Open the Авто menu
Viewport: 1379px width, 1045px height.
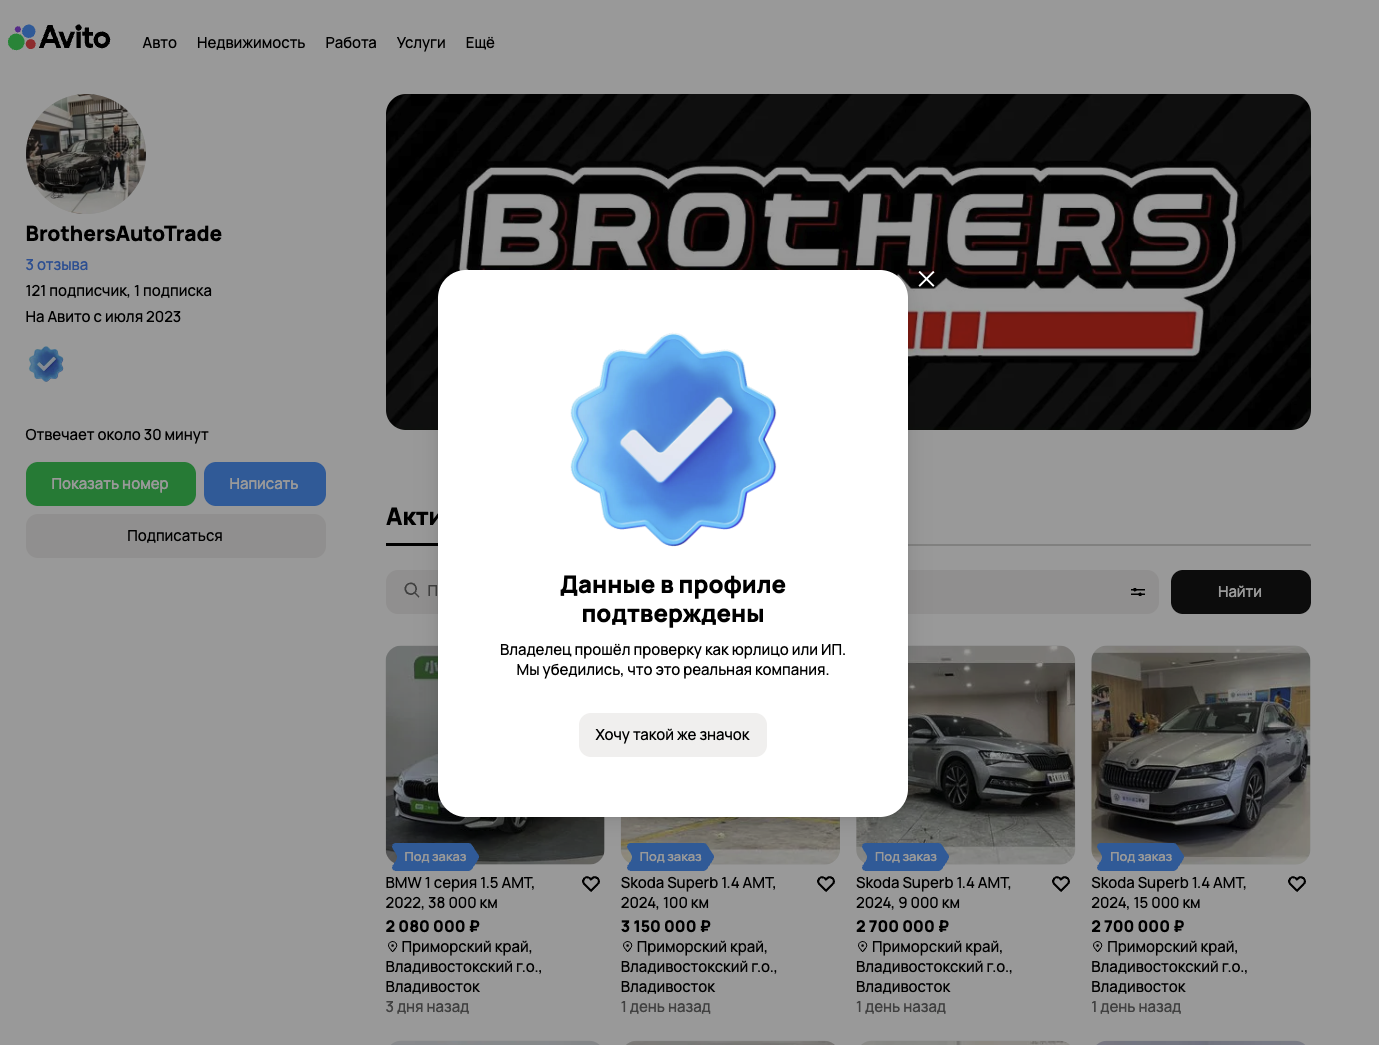pyautogui.click(x=159, y=43)
